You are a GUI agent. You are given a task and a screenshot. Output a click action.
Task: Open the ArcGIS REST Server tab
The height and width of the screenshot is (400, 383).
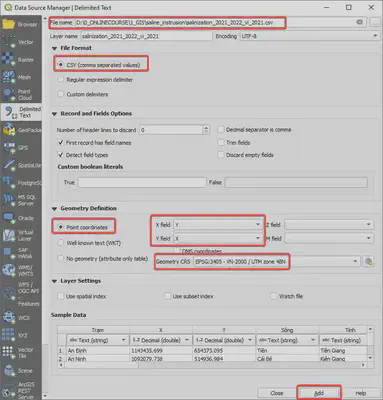(x=21, y=390)
